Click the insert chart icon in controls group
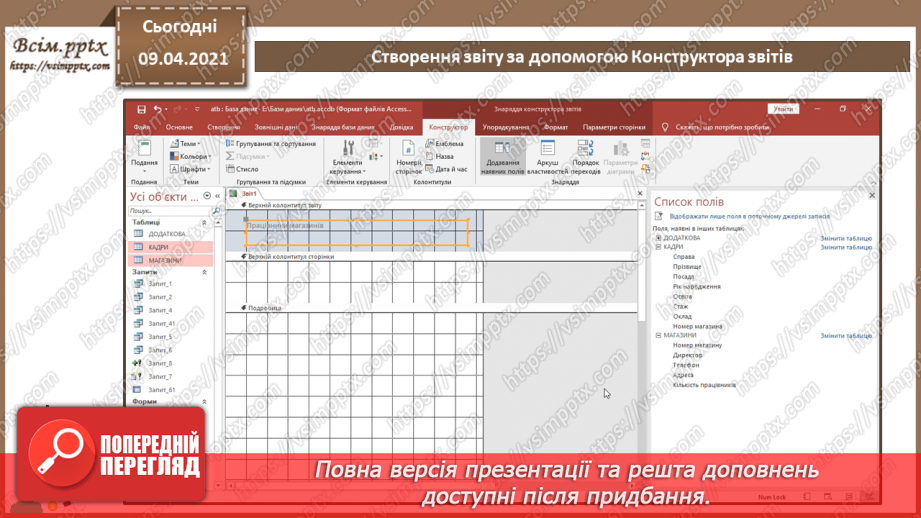The image size is (921, 518). (374, 156)
